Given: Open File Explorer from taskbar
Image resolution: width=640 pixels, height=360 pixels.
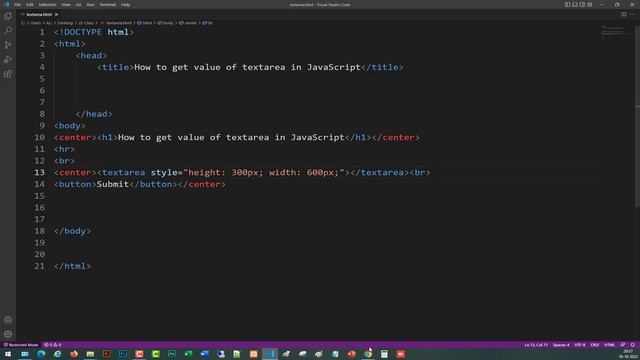Looking at the screenshot, I should [90, 354].
